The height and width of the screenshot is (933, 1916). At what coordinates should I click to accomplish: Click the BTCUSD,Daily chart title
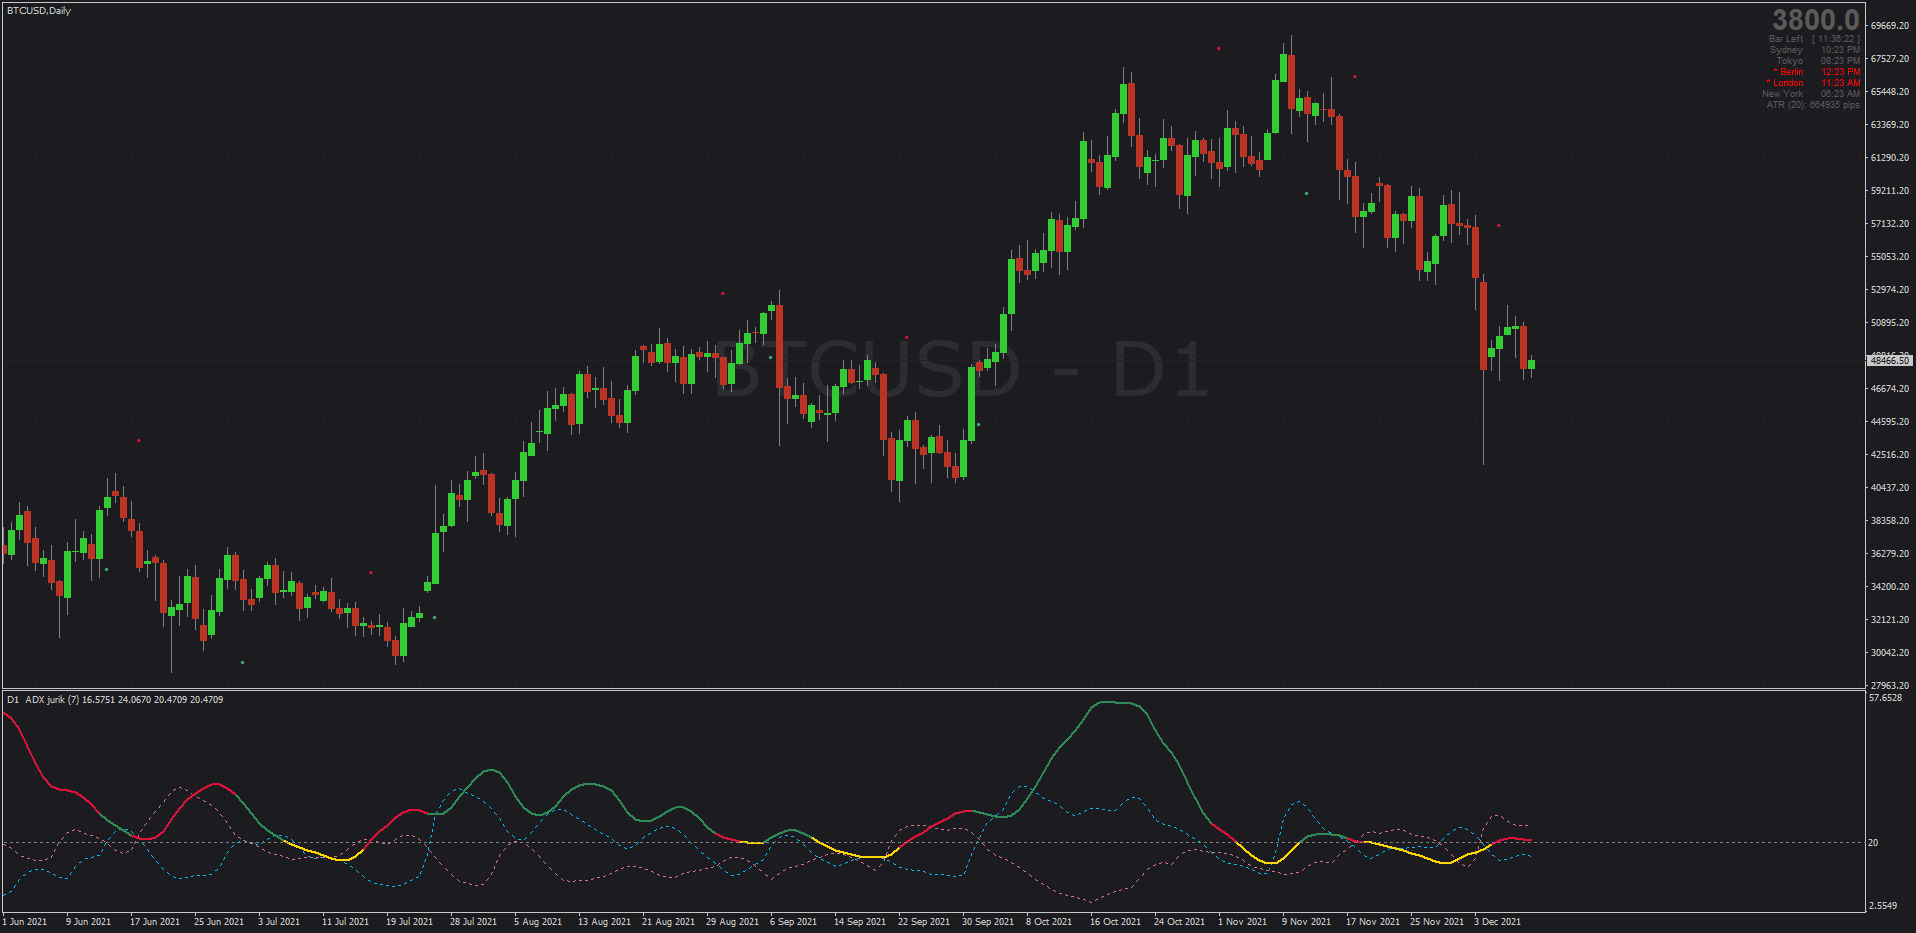click(x=39, y=11)
